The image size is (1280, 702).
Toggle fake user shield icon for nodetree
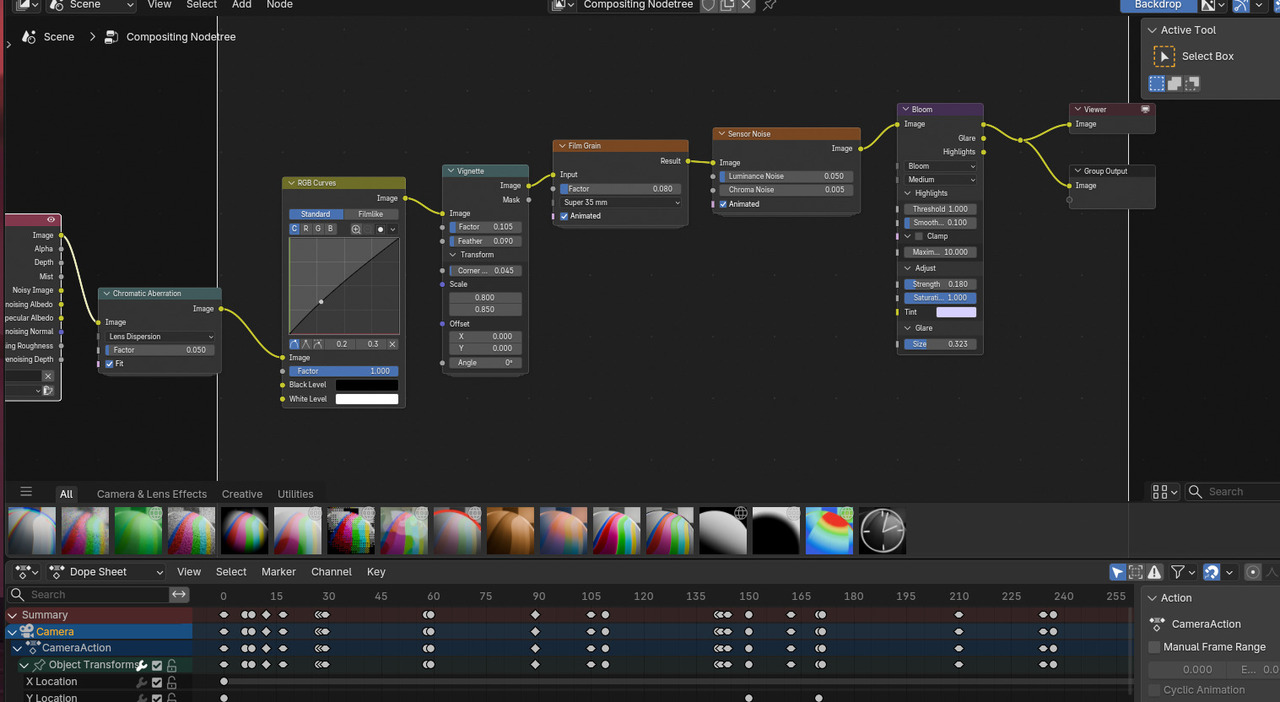coord(708,5)
